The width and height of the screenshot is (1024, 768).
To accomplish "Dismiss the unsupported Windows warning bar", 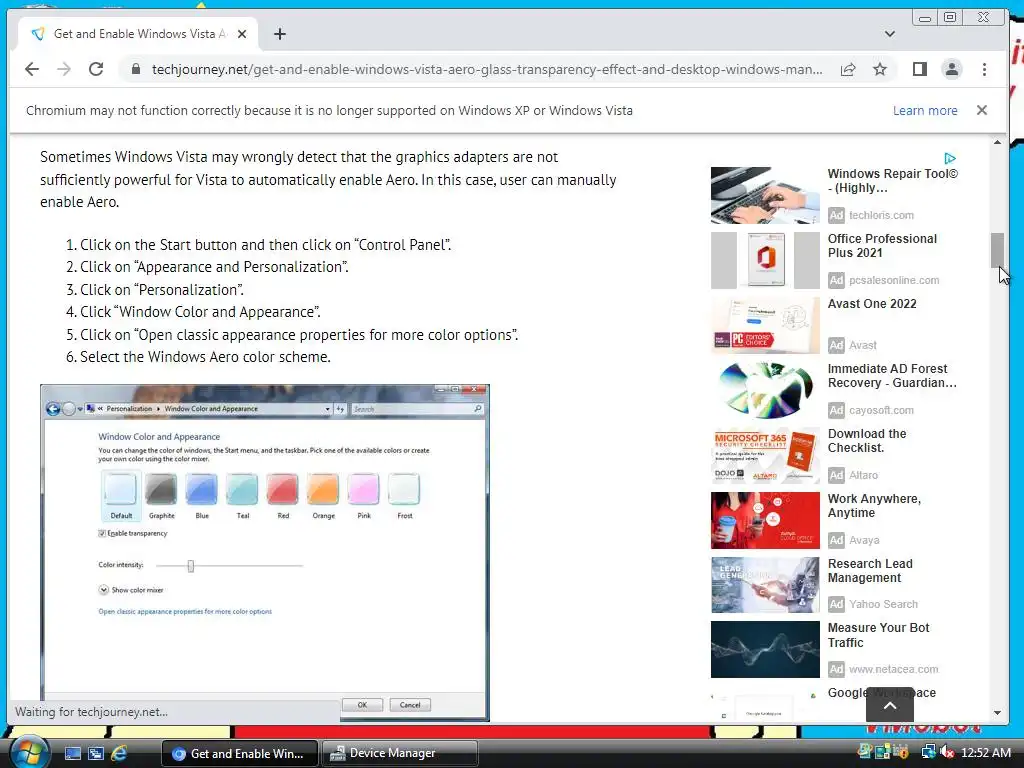I will (x=982, y=110).
